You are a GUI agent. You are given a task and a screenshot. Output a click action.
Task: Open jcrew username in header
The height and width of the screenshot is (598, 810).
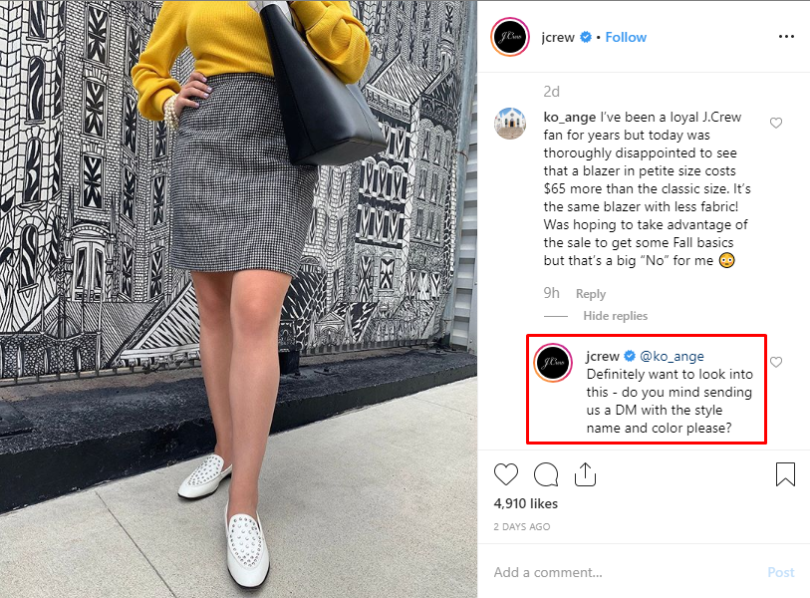557,37
